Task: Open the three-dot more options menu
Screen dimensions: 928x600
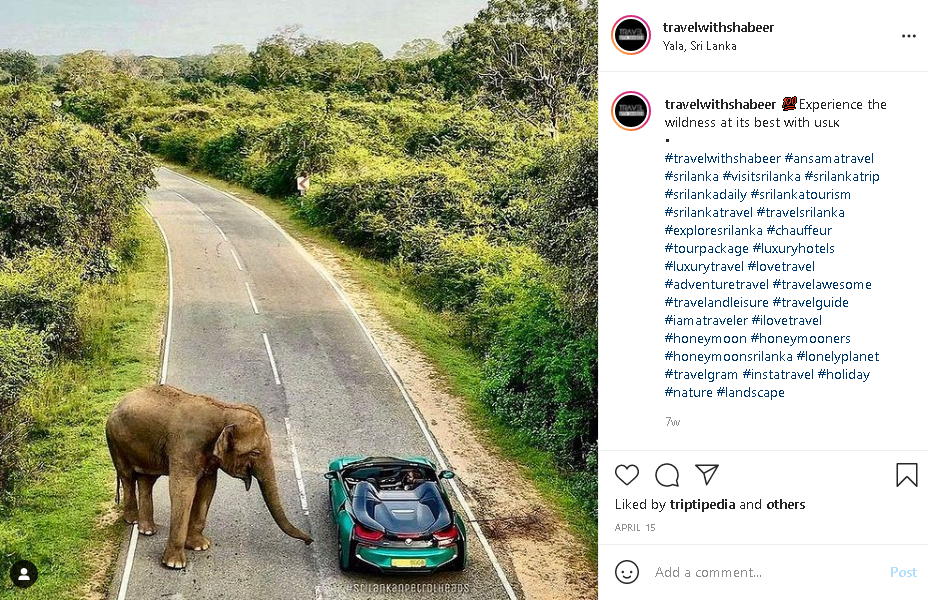Action: (908, 36)
